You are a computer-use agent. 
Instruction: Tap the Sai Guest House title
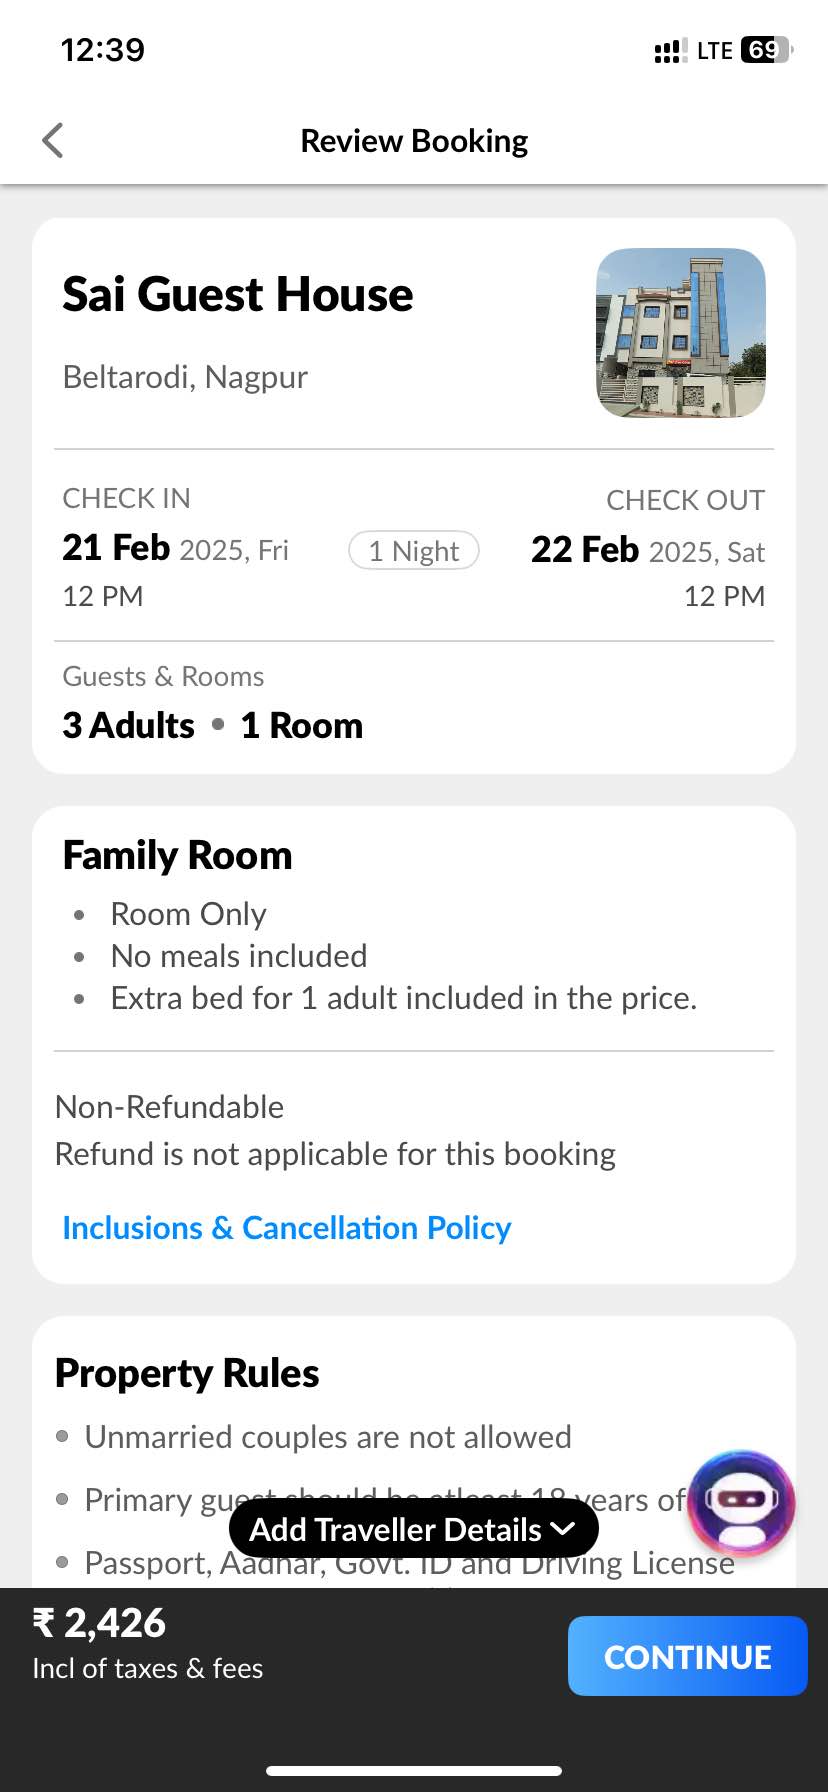[x=237, y=295]
